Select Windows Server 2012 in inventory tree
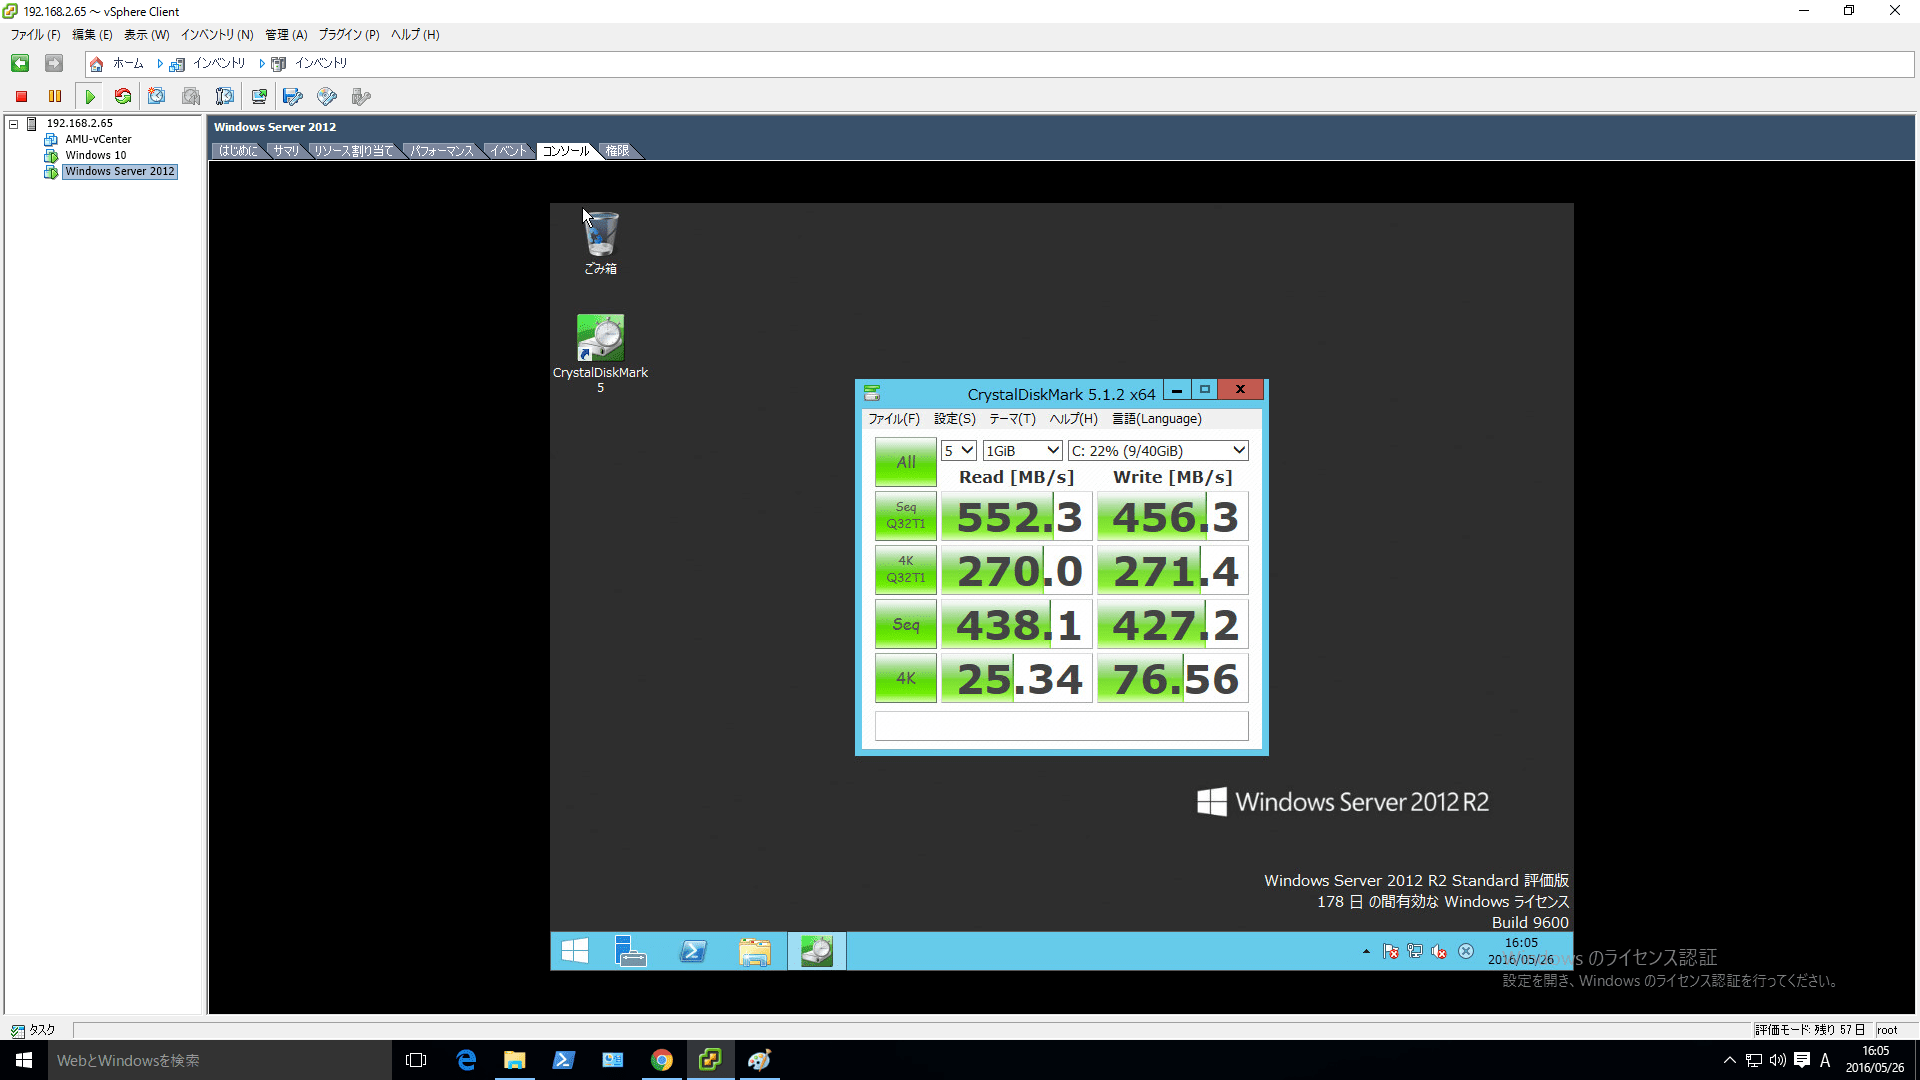This screenshot has height=1080, width=1920. [120, 172]
